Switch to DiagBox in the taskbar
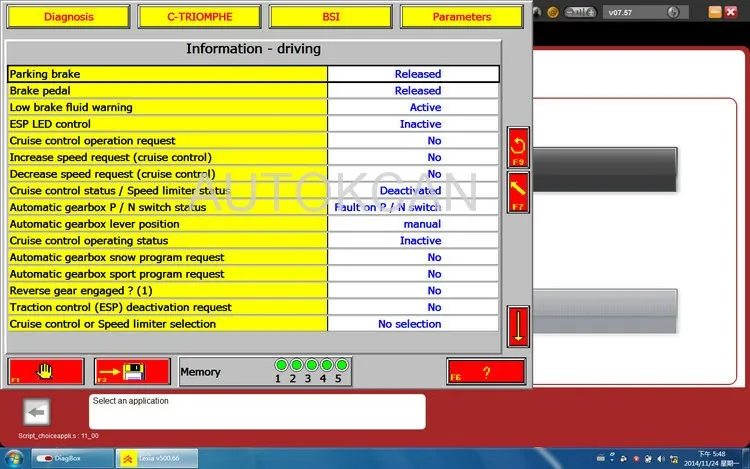The image size is (750, 469). click(x=72, y=458)
